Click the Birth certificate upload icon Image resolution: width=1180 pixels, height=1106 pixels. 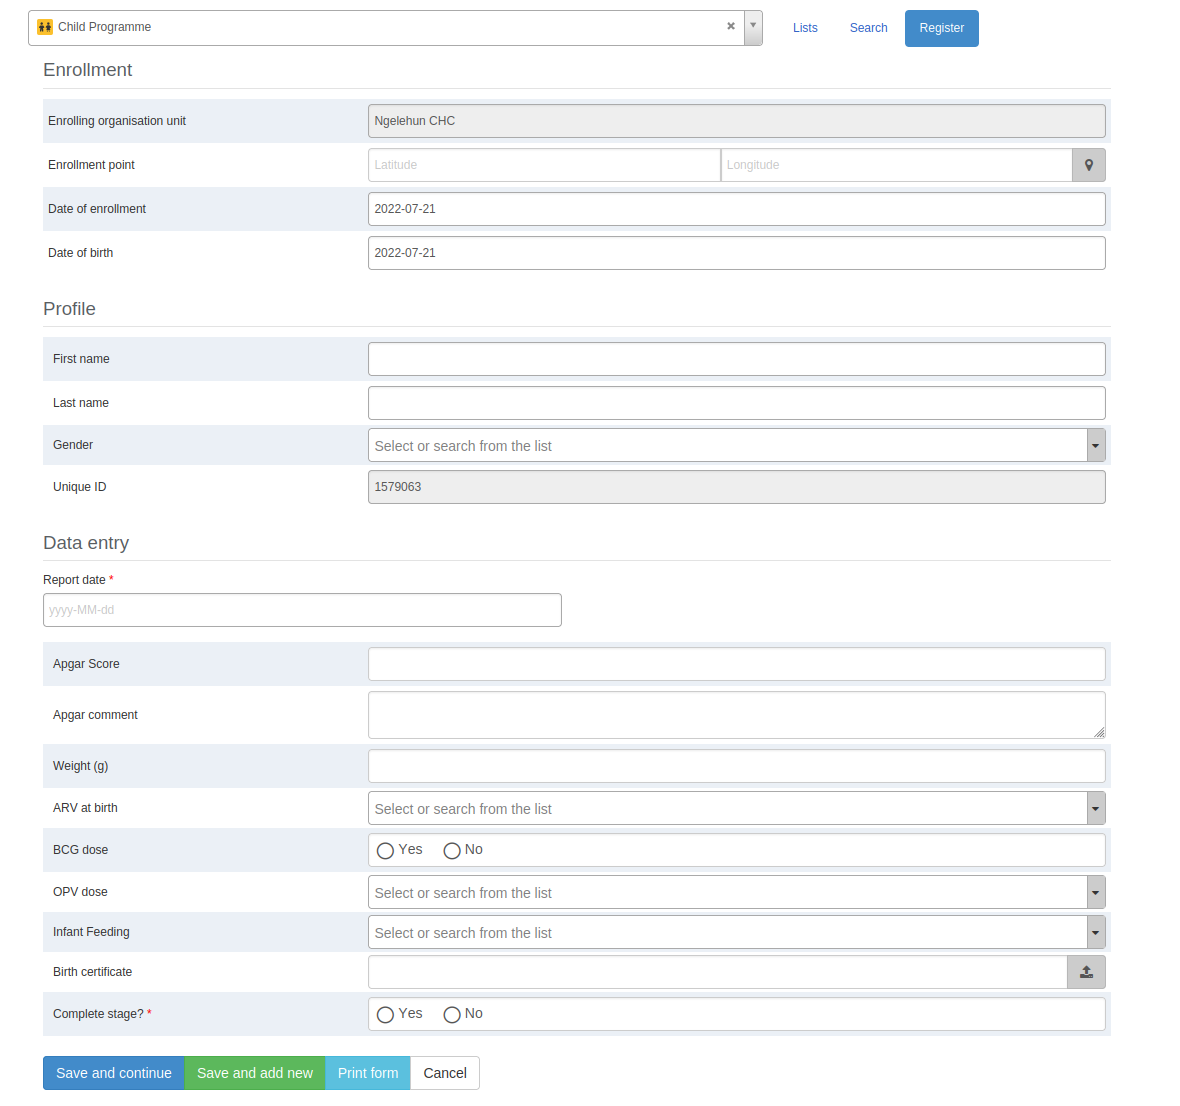click(x=1086, y=972)
